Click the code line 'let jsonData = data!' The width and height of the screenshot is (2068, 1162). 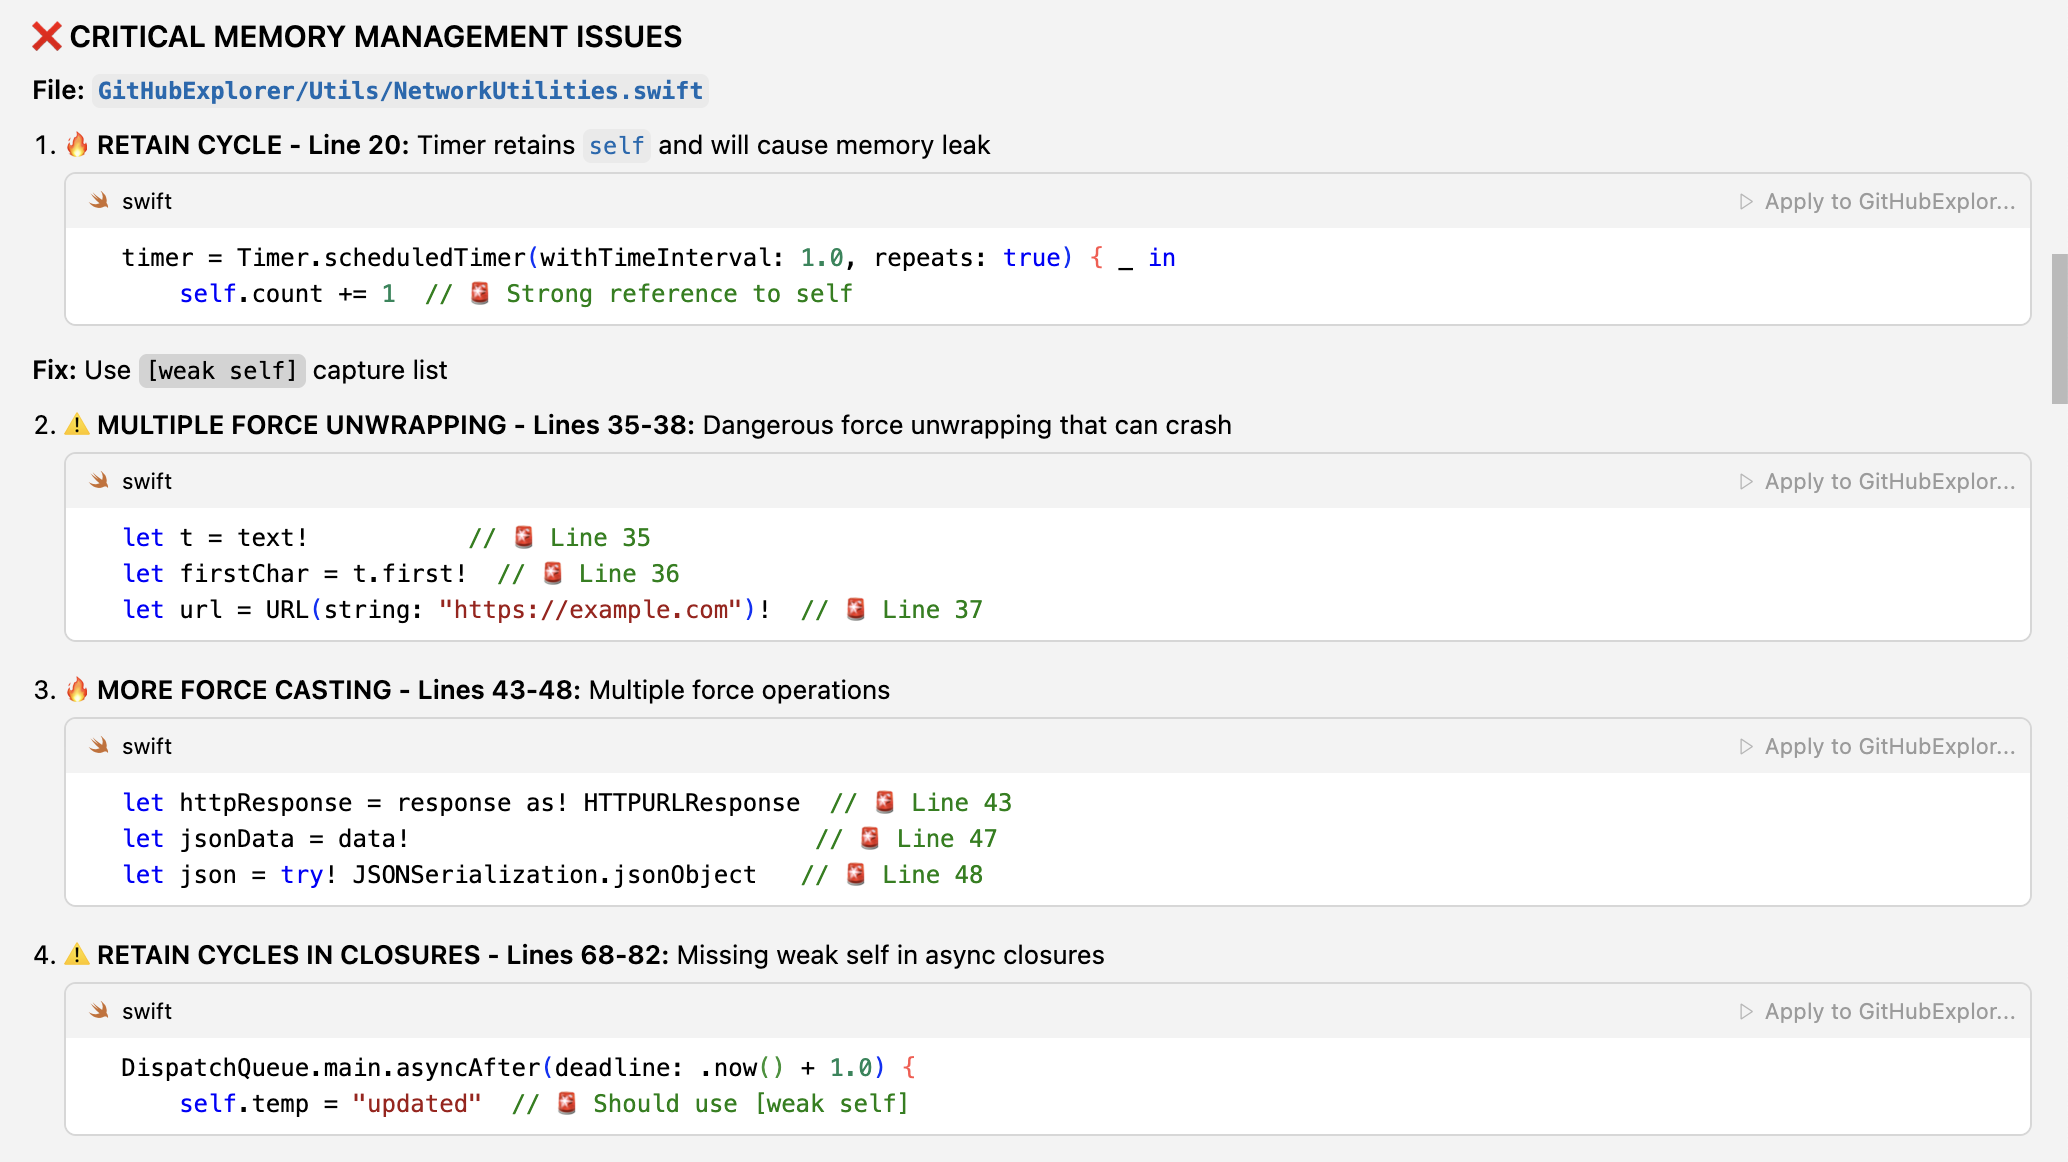click(266, 839)
